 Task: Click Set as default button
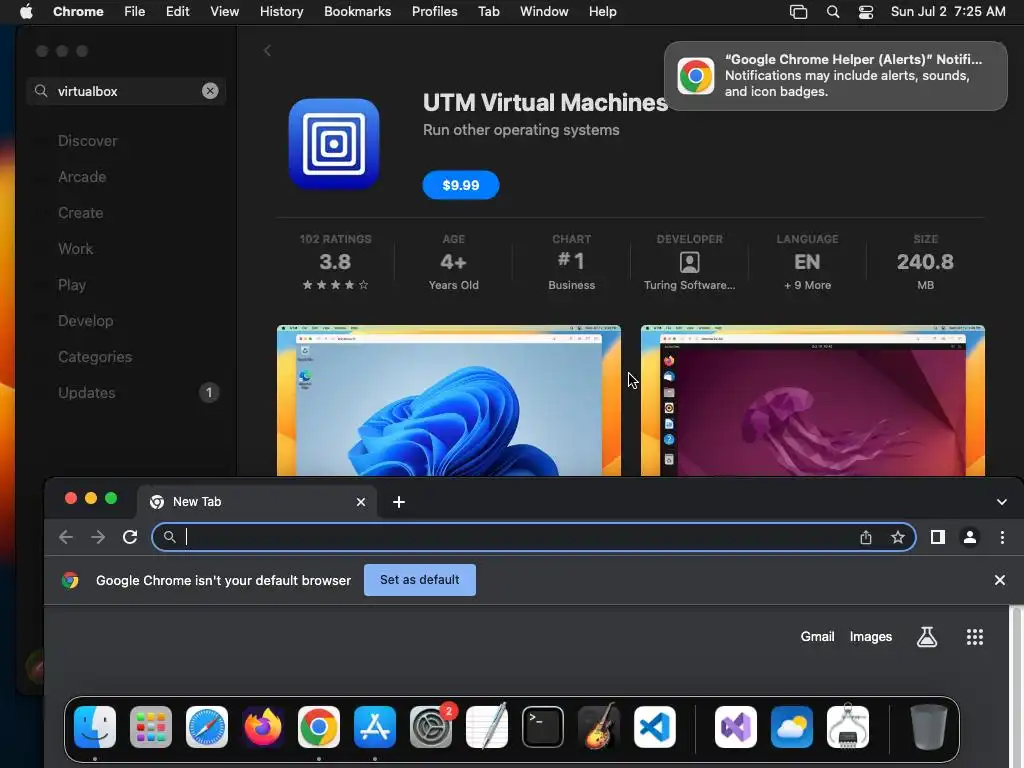(419, 579)
